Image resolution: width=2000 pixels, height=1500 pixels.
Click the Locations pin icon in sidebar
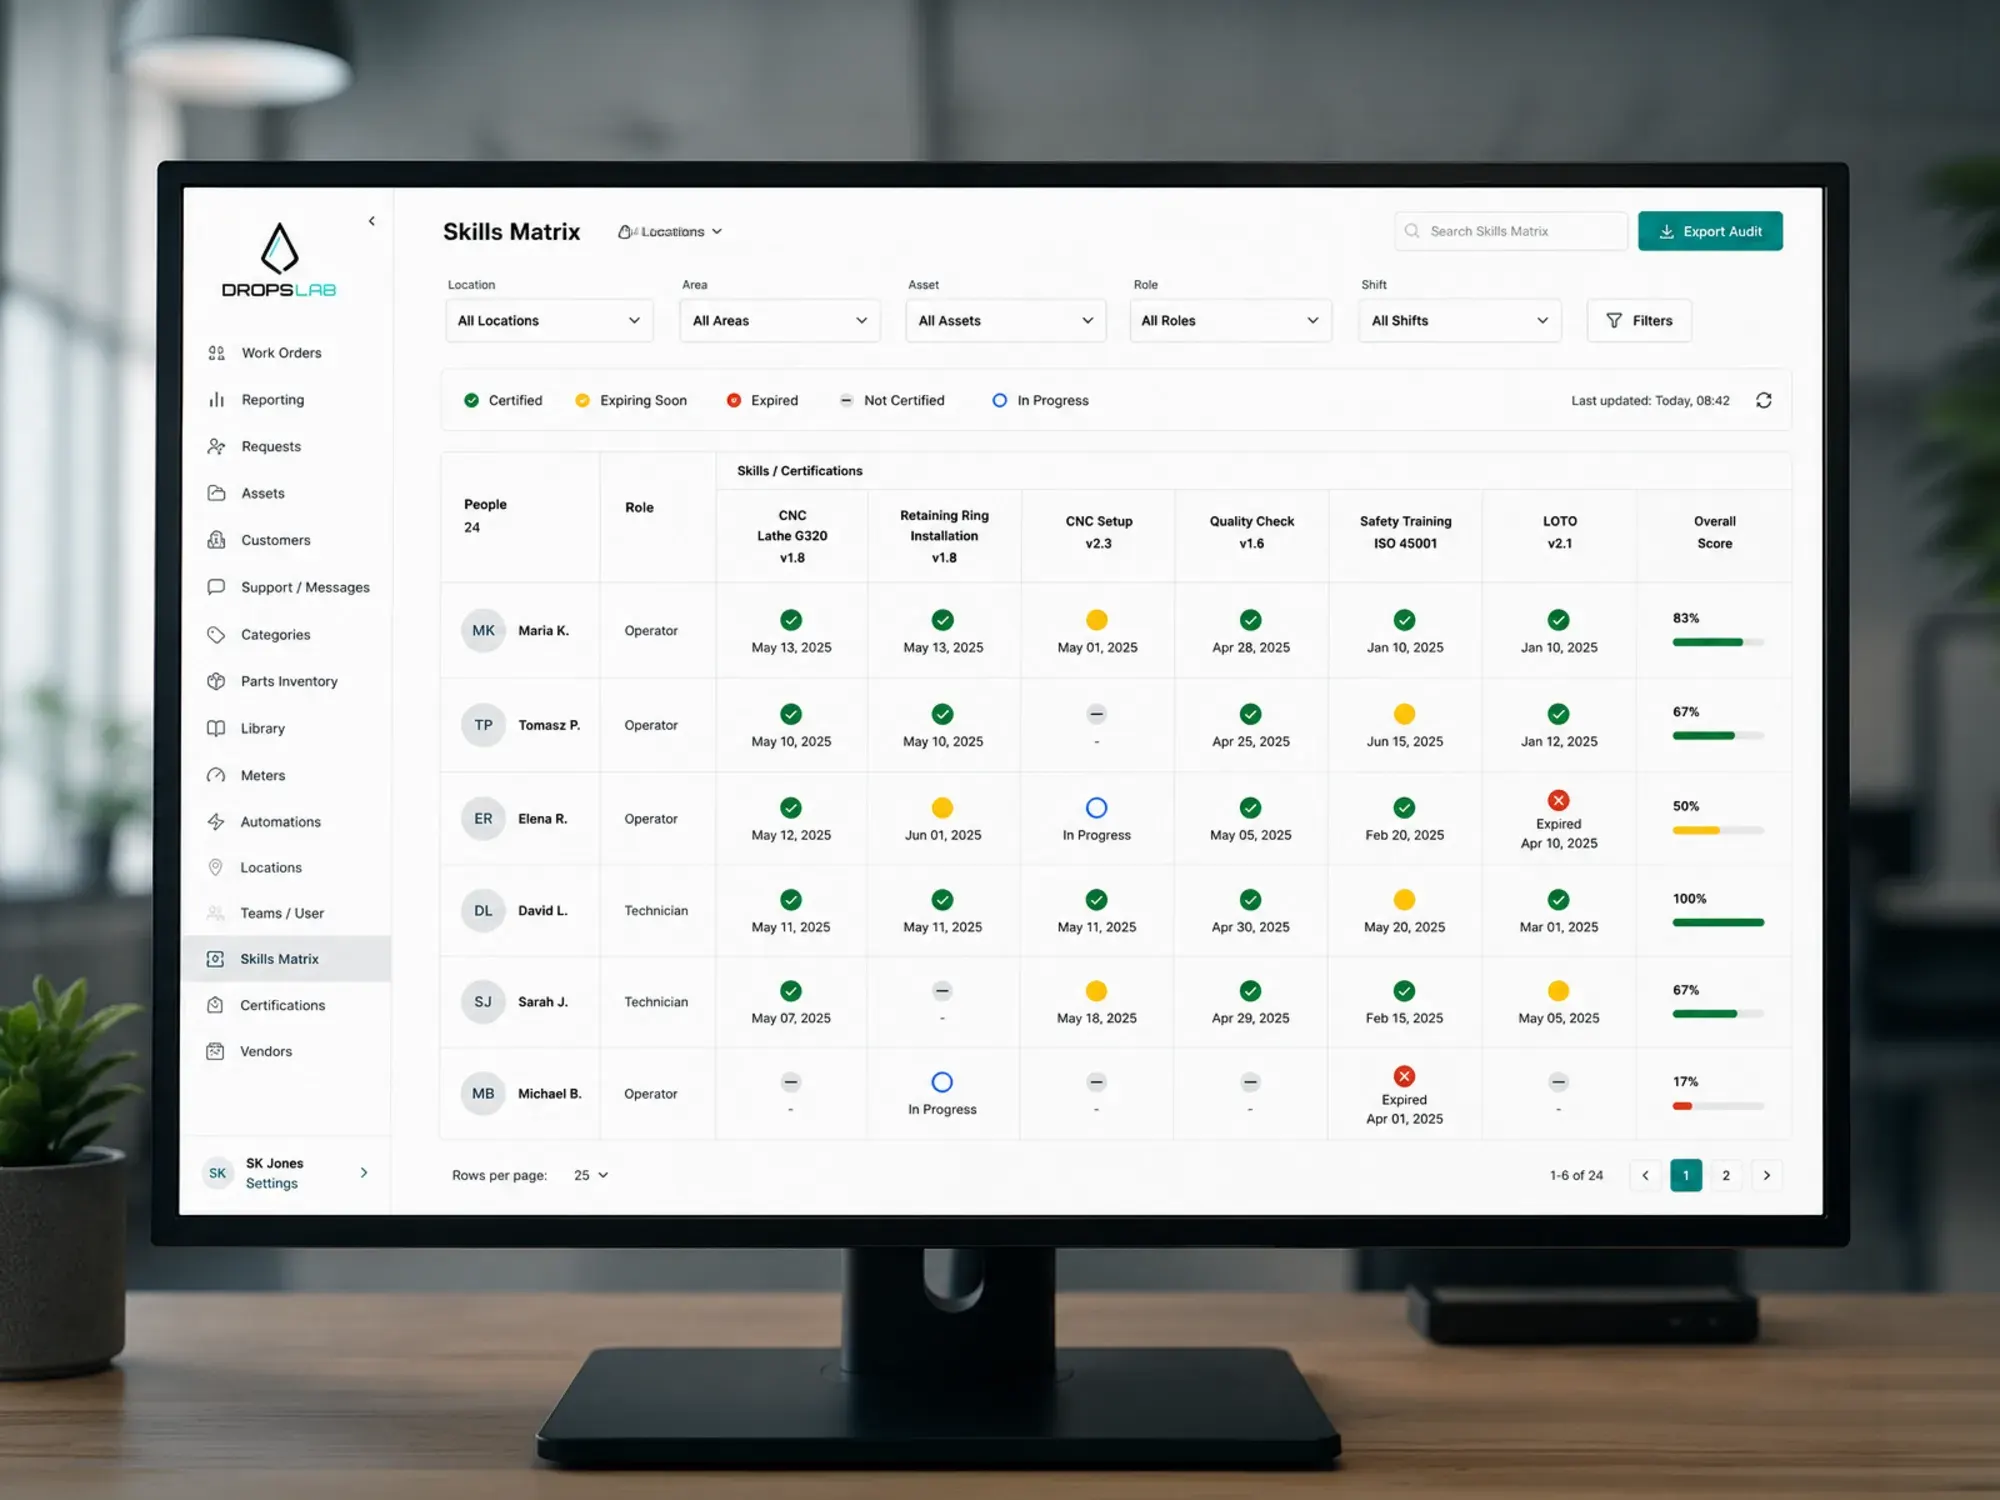click(x=215, y=868)
